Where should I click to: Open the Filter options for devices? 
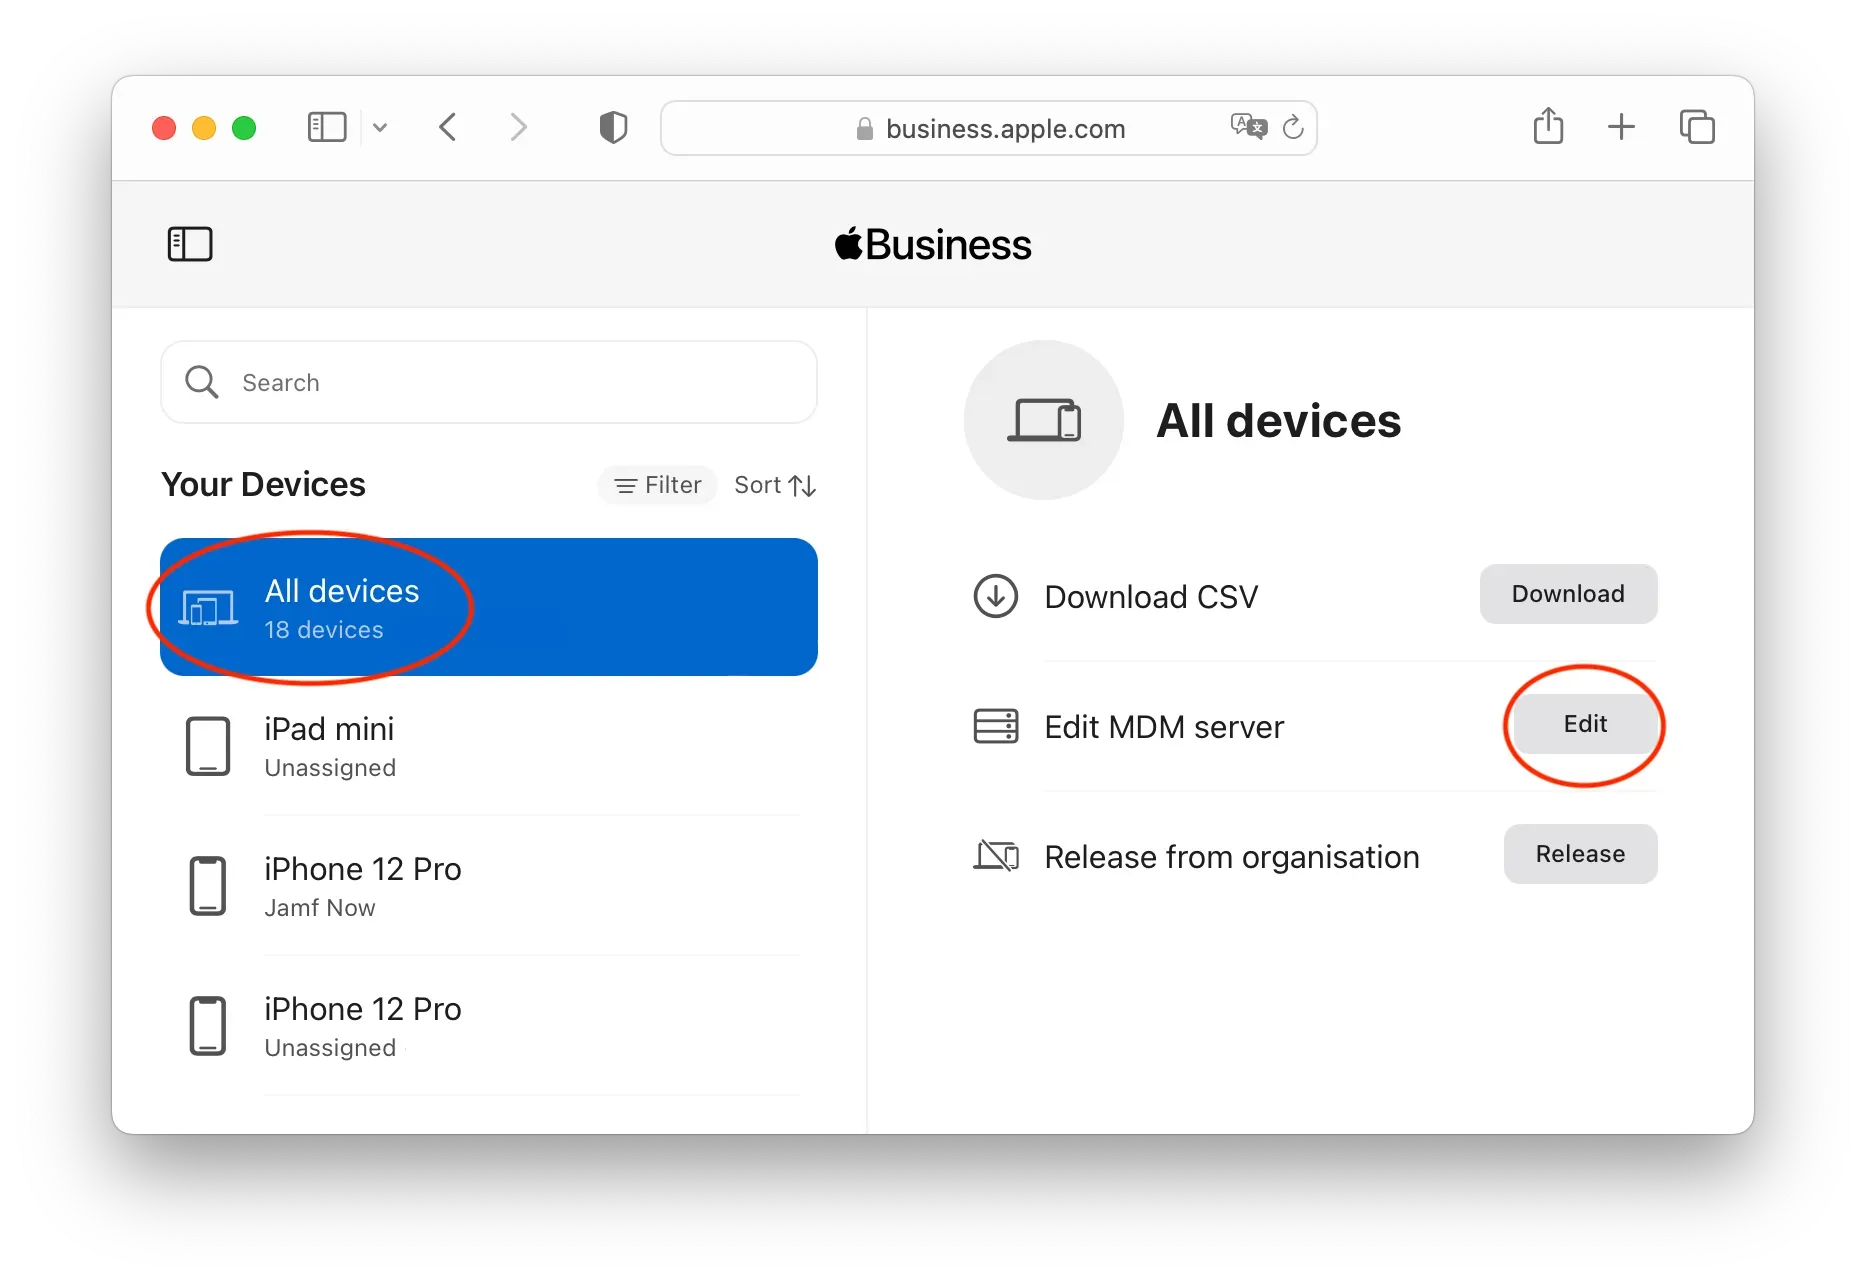tap(657, 485)
